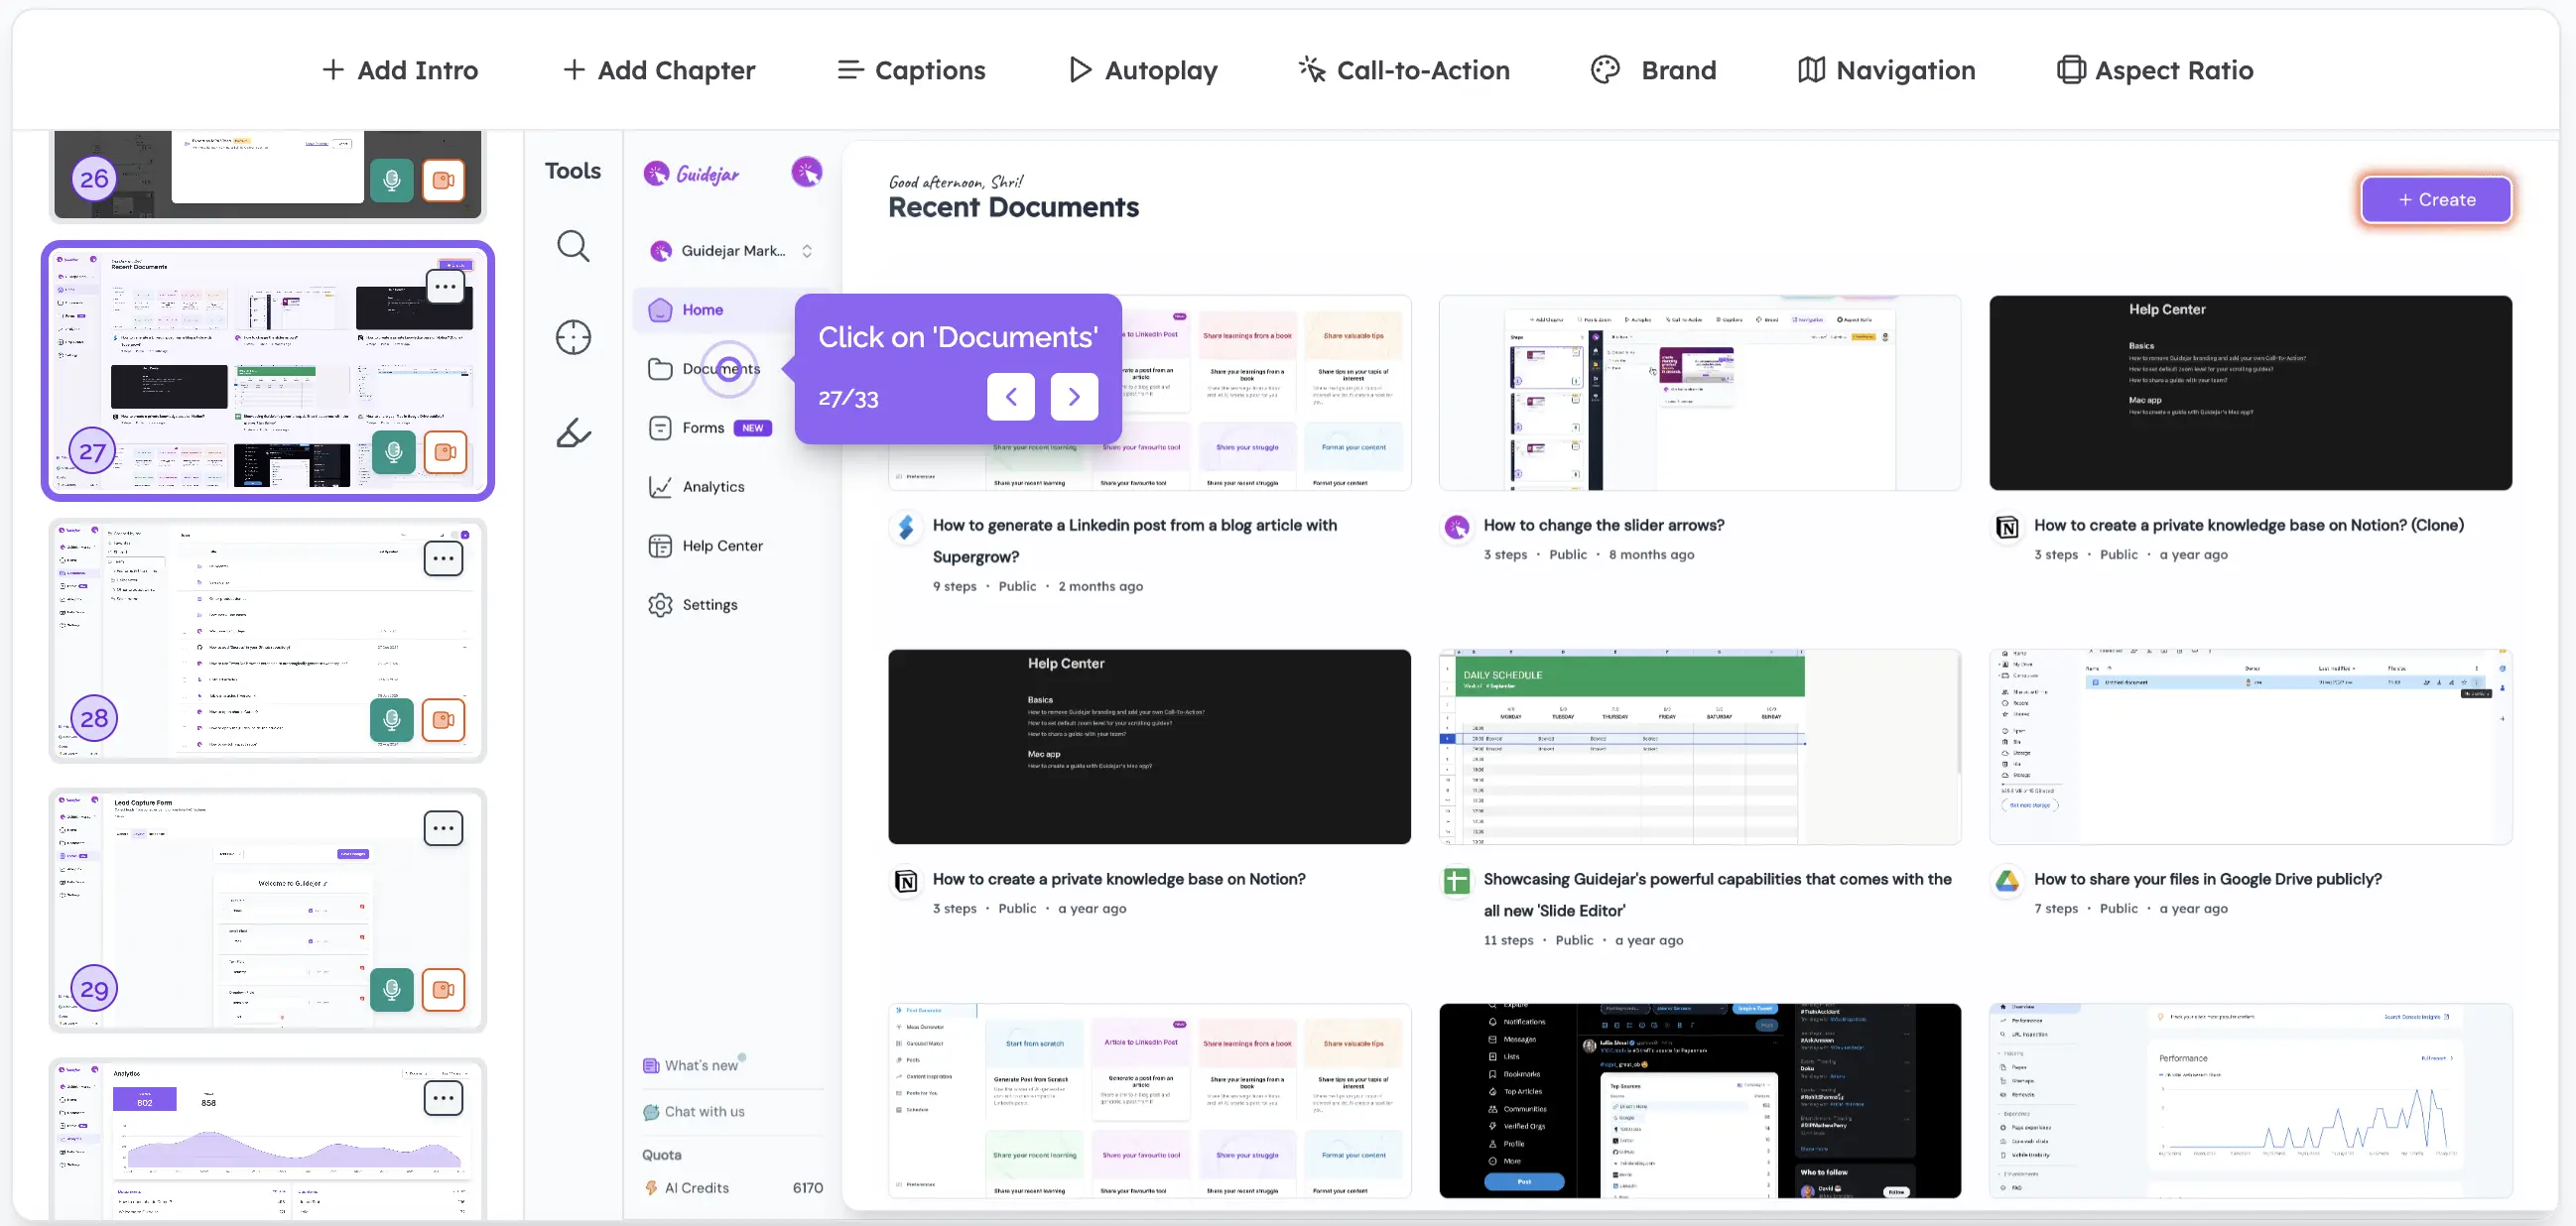Click the purple Create button
The image size is (2576, 1226).
2435,200
